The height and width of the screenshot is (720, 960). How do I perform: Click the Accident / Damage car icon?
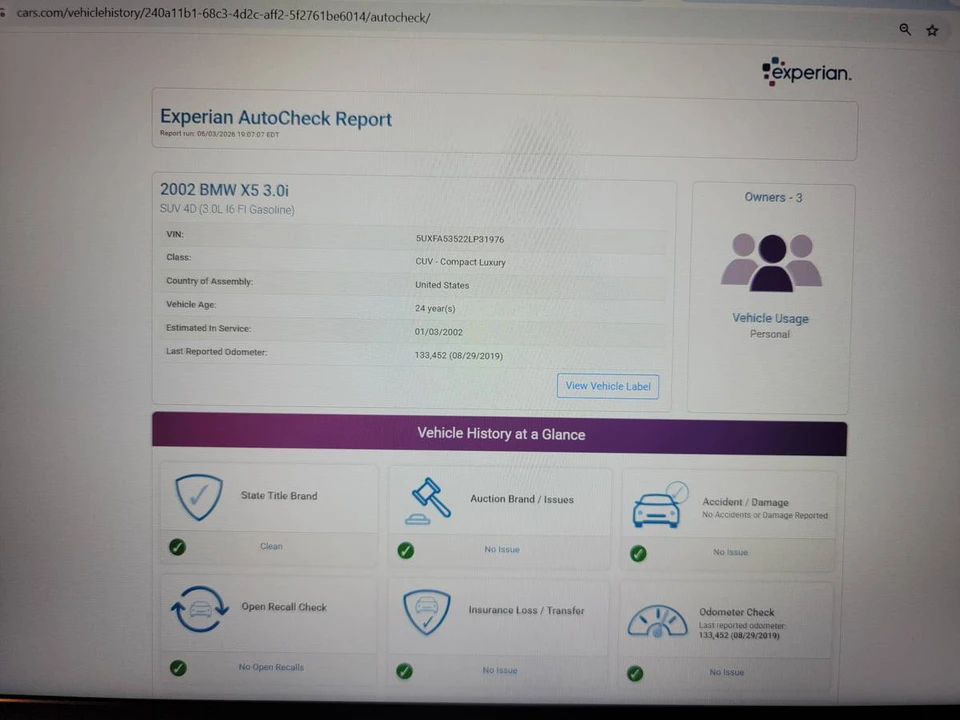coord(660,505)
